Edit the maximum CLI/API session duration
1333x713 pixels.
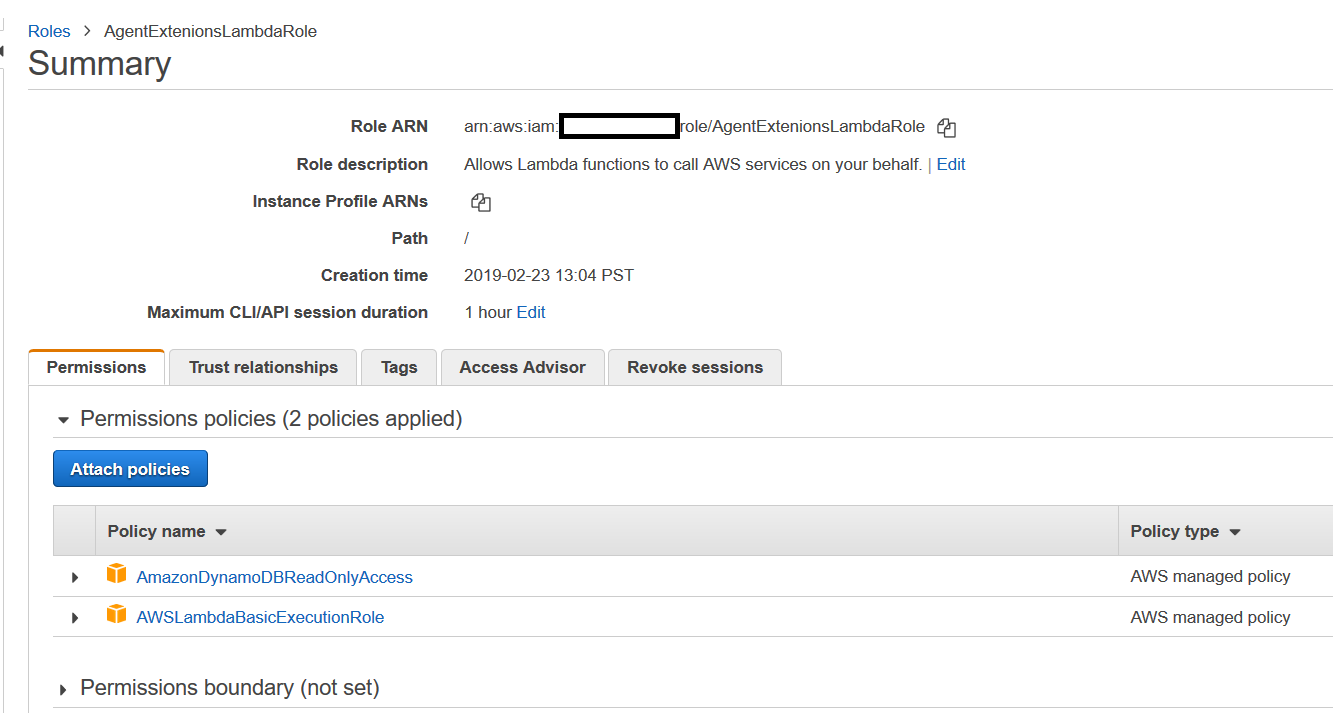tap(531, 312)
